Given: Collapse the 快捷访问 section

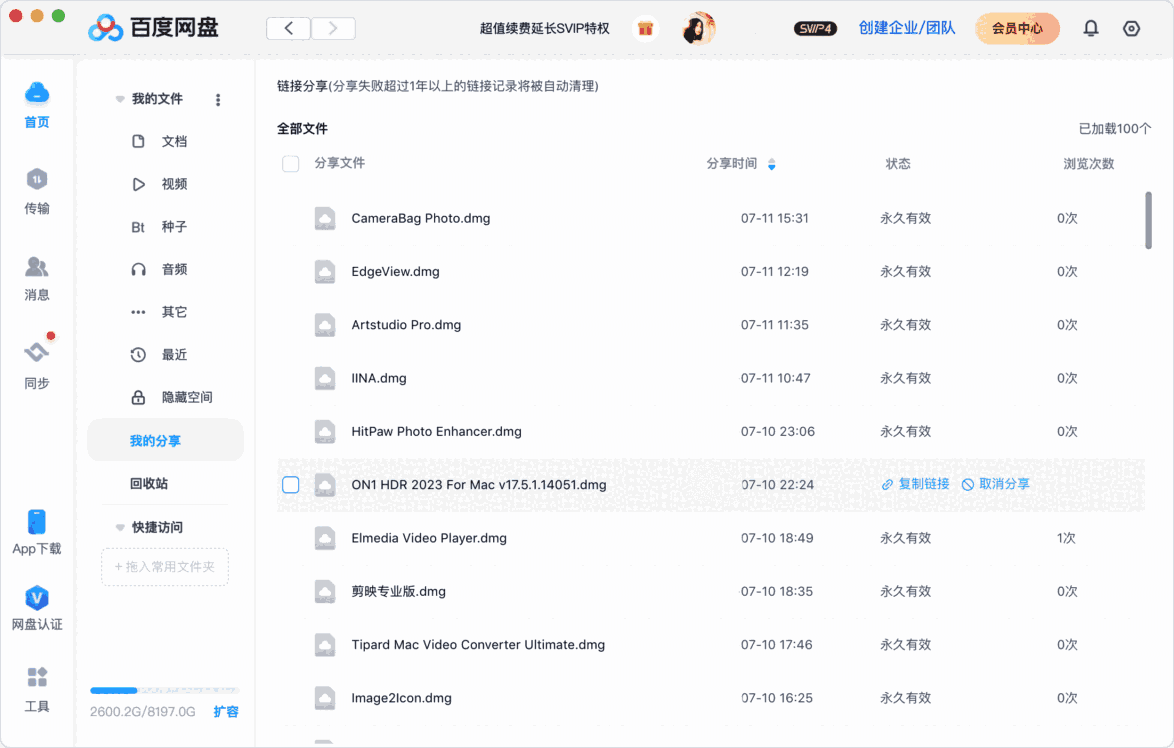Looking at the screenshot, I should [120, 528].
